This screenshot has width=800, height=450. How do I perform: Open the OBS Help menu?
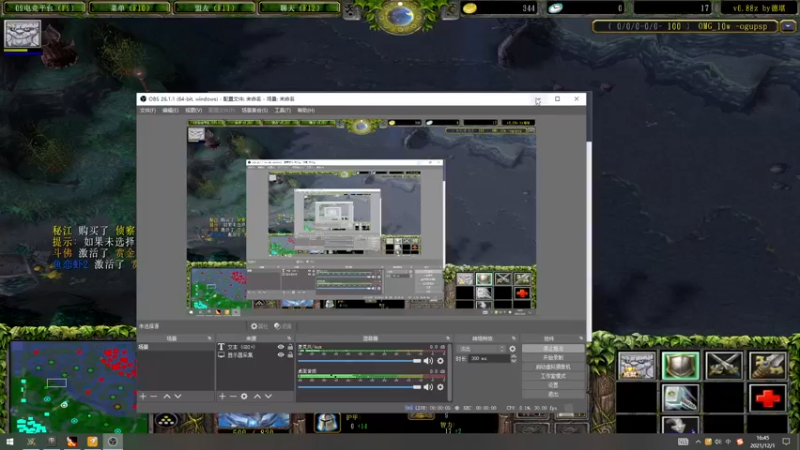306,110
